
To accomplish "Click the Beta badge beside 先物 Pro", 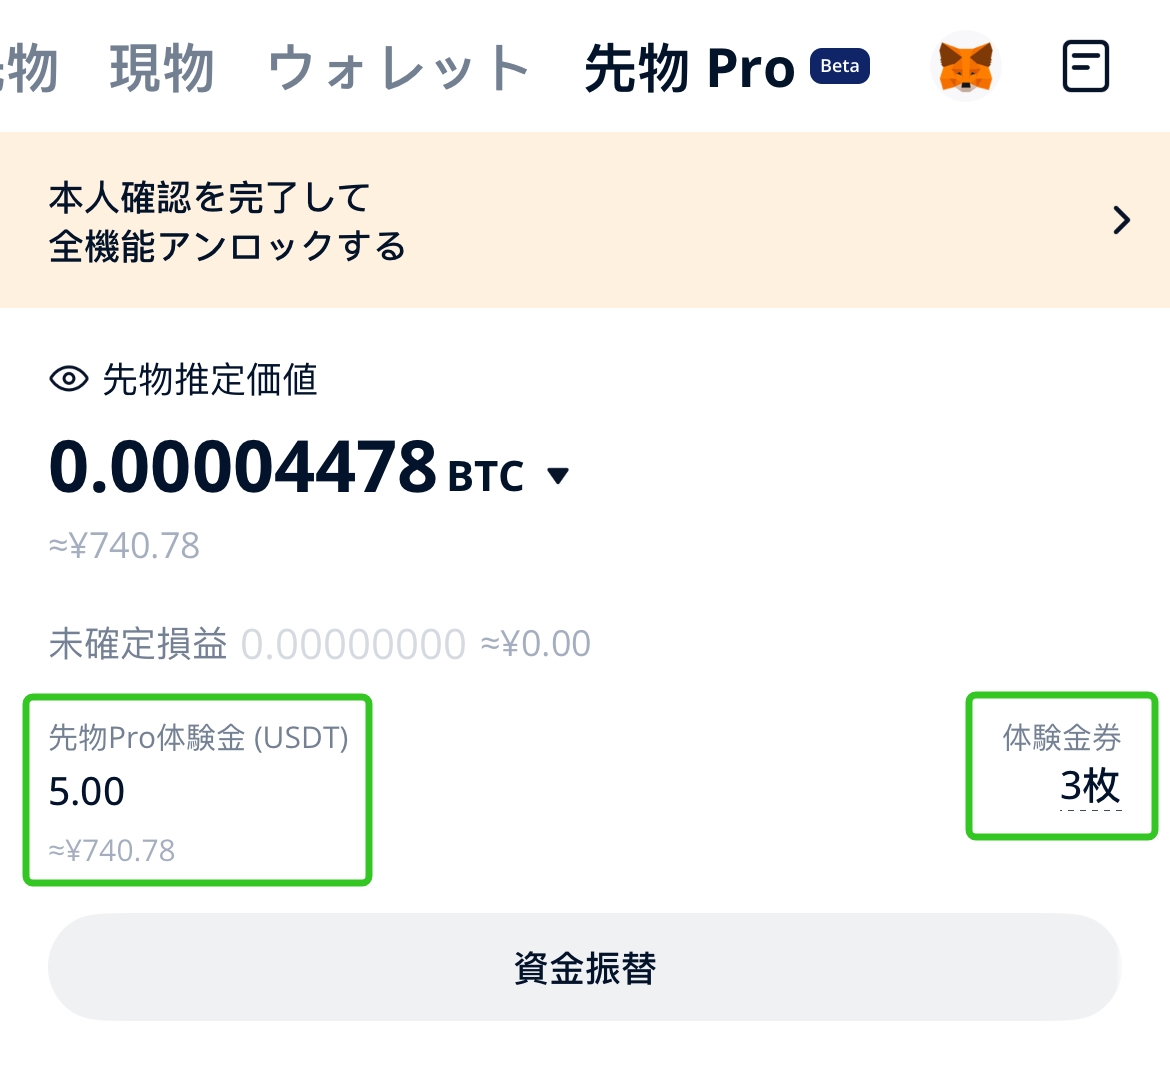I will (x=839, y=66).
